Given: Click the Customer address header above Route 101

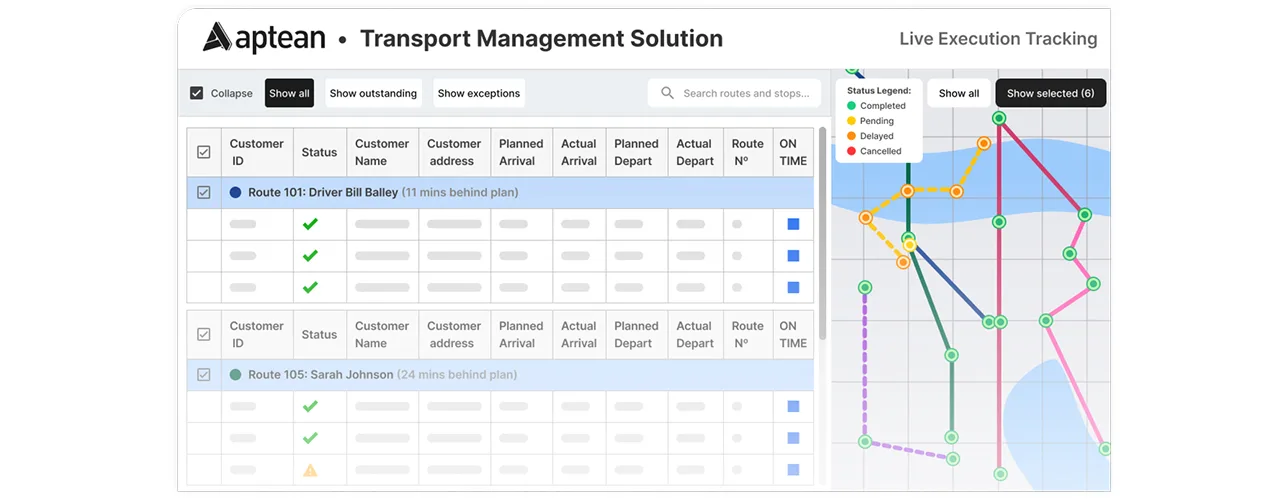Looking at the screenshot, I should 454,152.
